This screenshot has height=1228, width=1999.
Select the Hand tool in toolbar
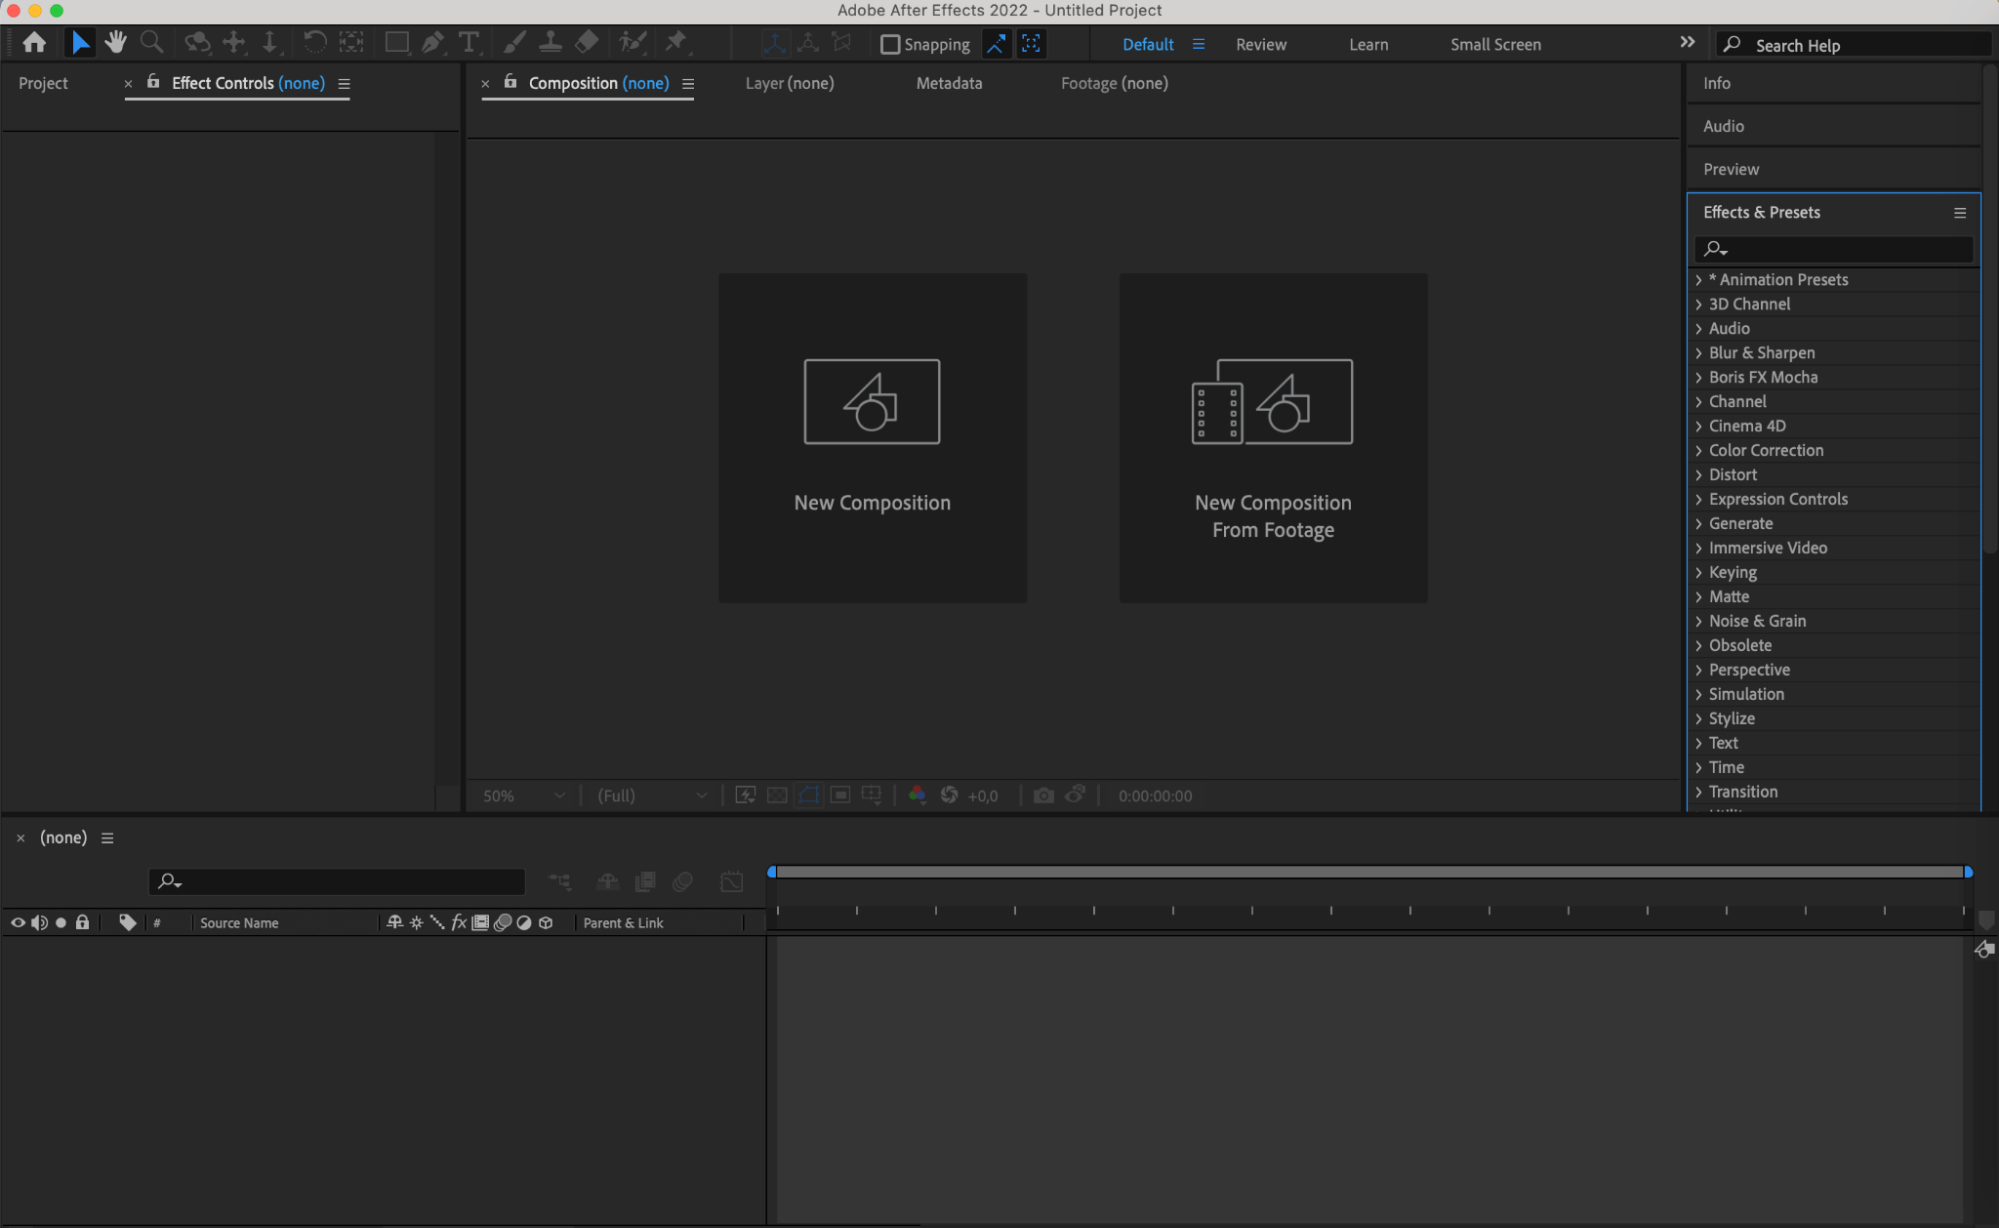click(116, 42)
